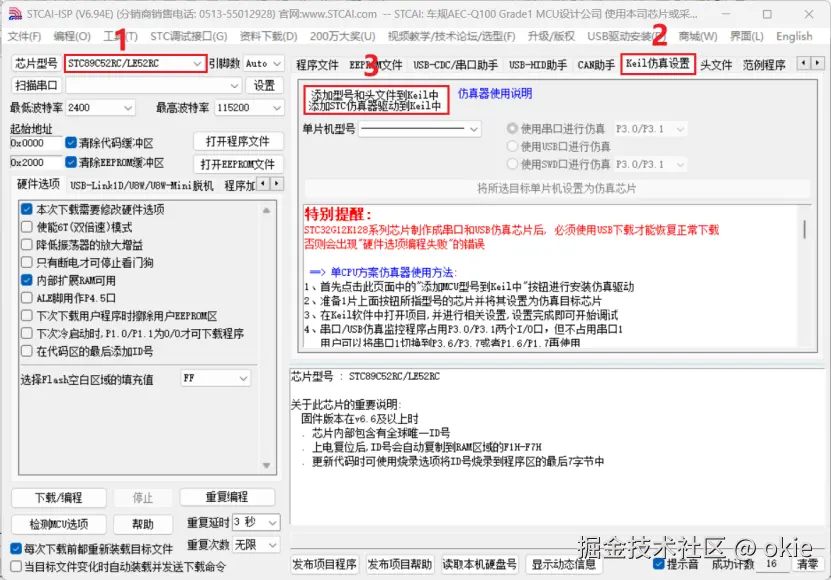Viewport: 831px width, 580px height.
Task: Click left arrow next to 程序加 tab
Action: click(x=263, y=183)
